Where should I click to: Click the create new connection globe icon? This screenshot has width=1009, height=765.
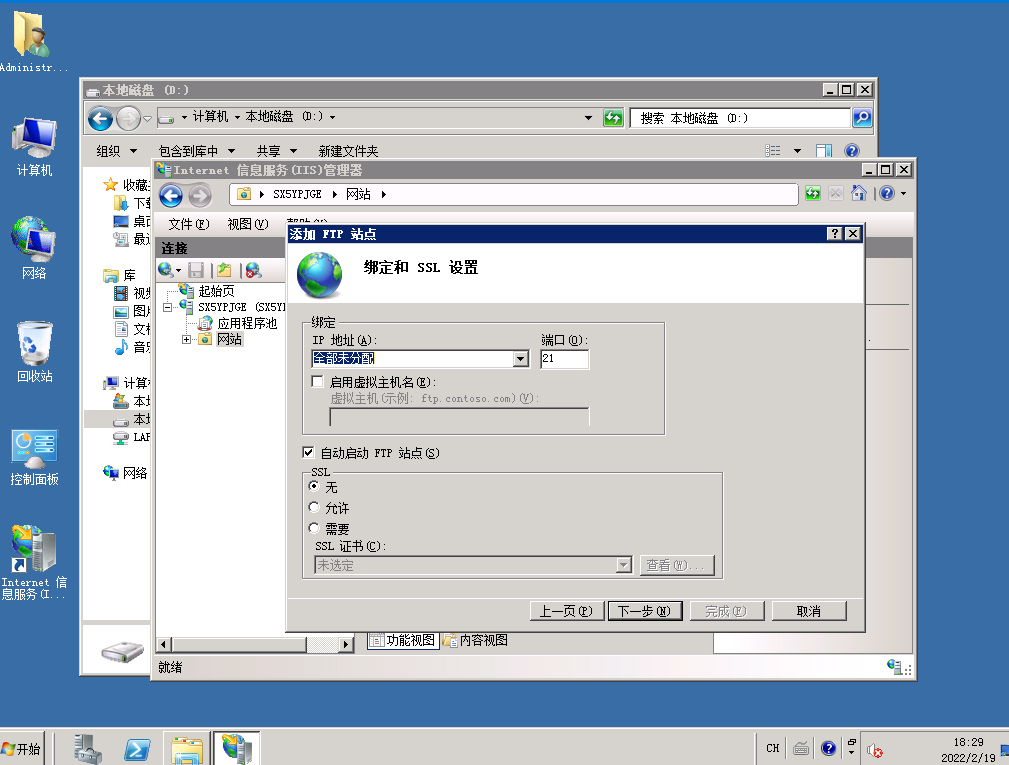point(166,270)
